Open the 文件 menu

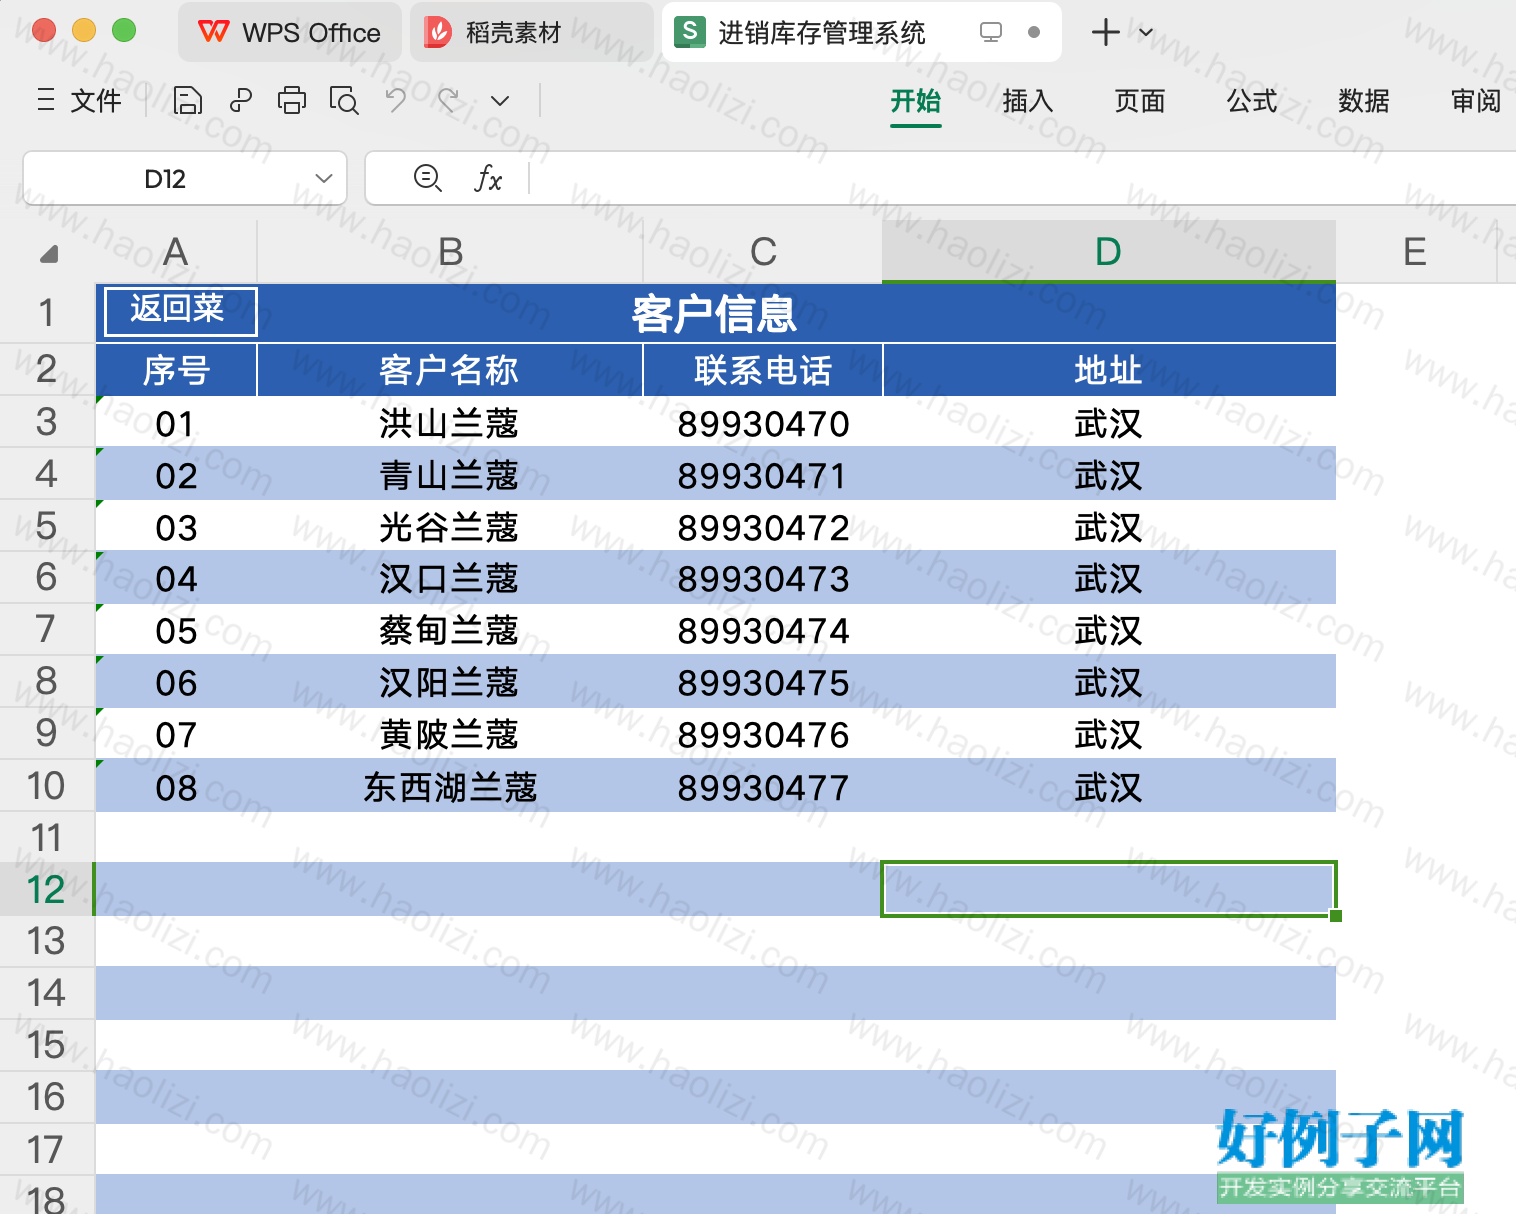point(79,100)
